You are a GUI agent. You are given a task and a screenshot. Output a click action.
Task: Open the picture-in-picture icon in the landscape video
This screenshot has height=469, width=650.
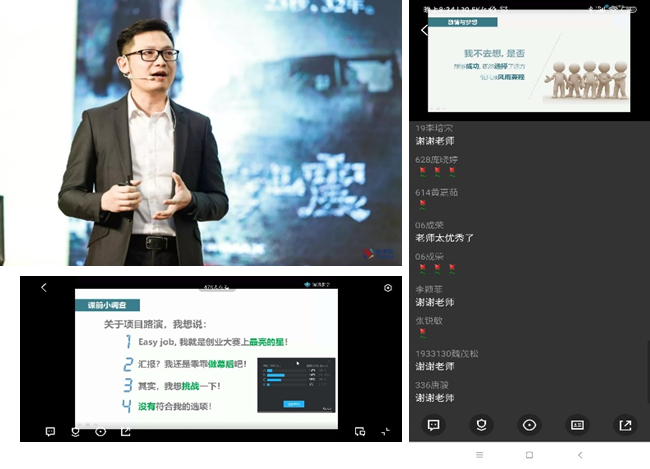pos(360,431)
